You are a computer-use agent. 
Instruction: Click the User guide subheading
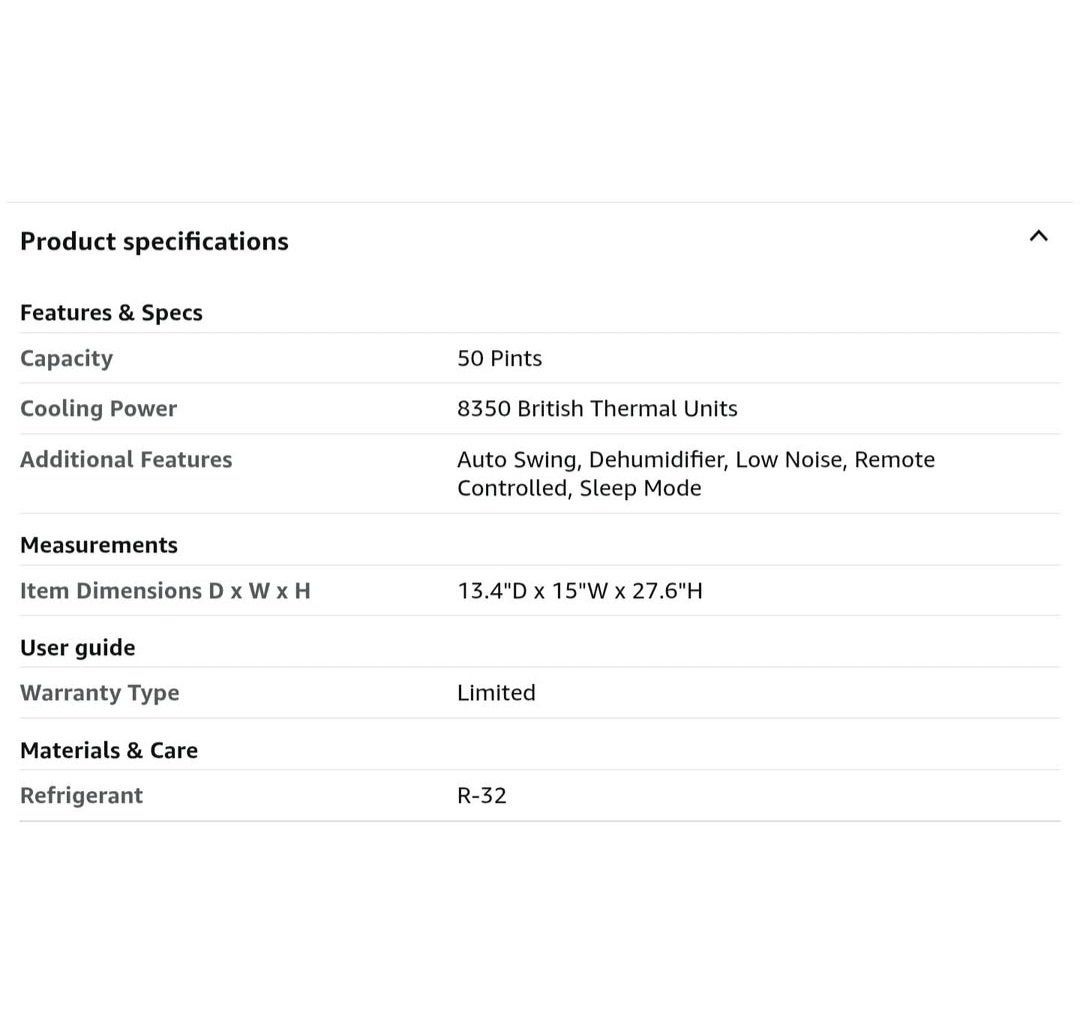(77, 648)
